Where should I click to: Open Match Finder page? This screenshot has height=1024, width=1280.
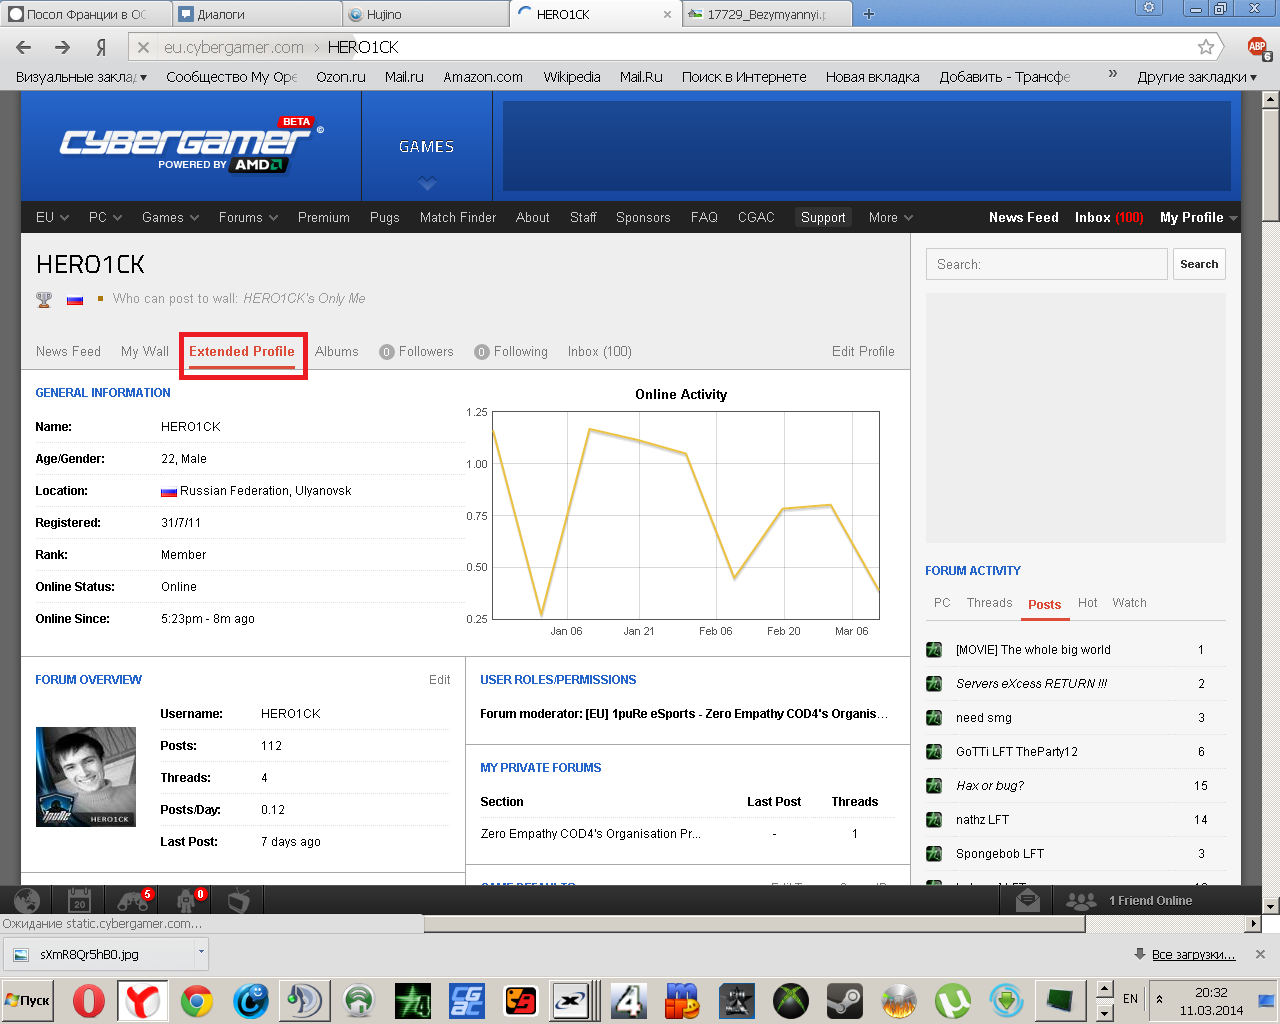point(458,218)
